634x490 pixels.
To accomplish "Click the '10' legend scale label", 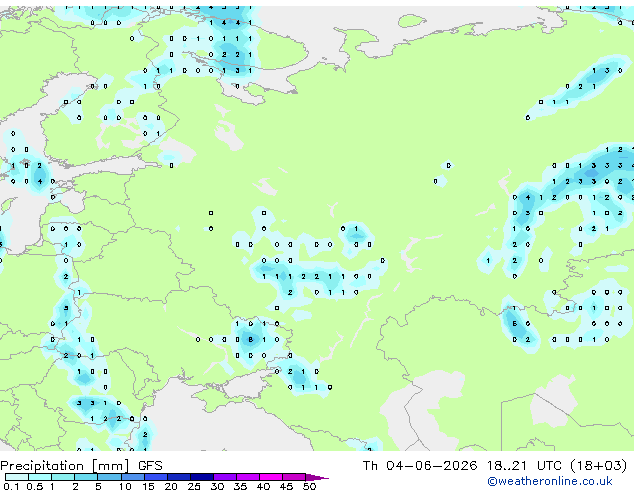I will click(x=125, y=486).
